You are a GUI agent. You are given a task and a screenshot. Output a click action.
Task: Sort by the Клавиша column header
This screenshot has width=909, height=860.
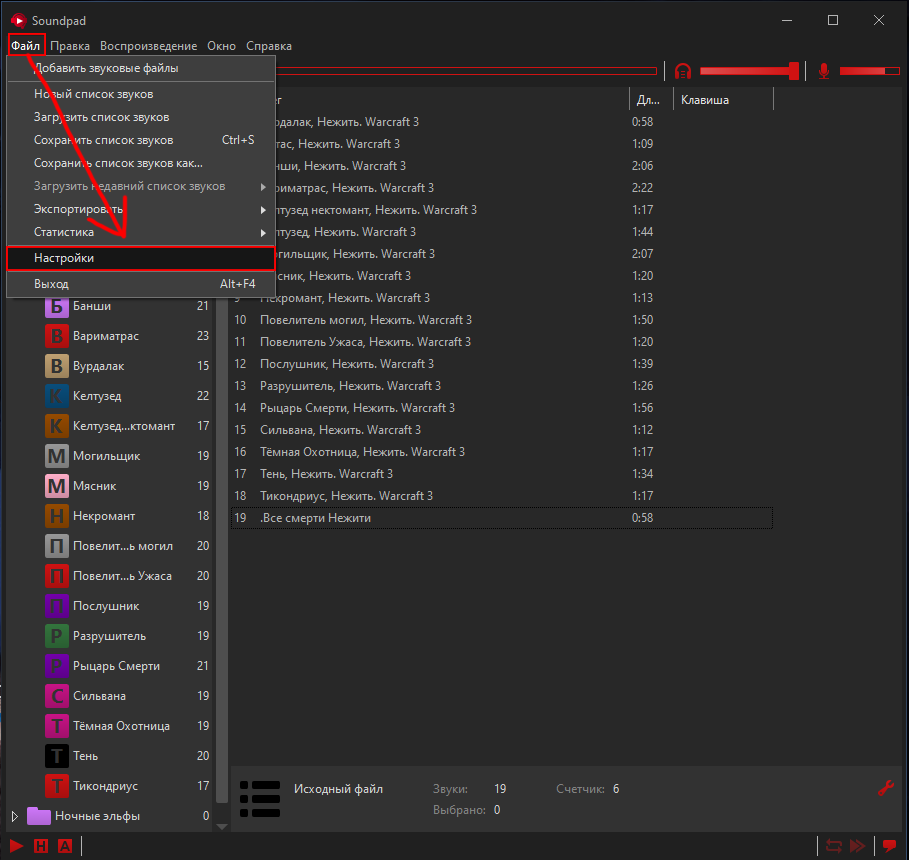click(723, 100)
